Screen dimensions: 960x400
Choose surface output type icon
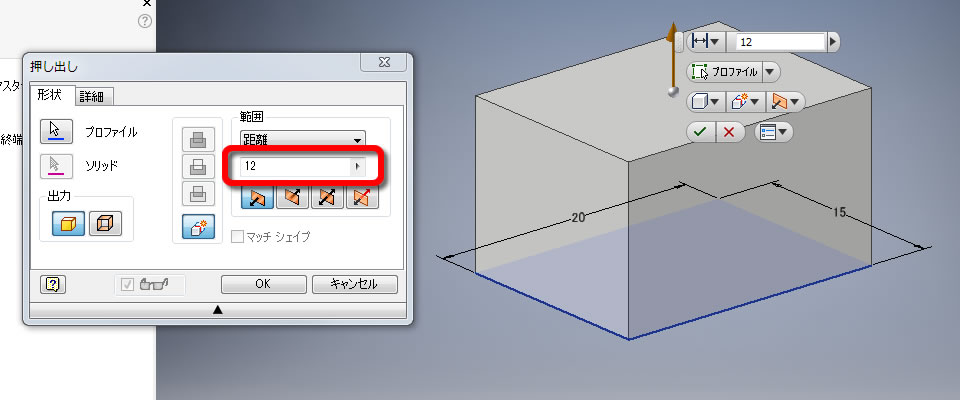click(105, 224)
